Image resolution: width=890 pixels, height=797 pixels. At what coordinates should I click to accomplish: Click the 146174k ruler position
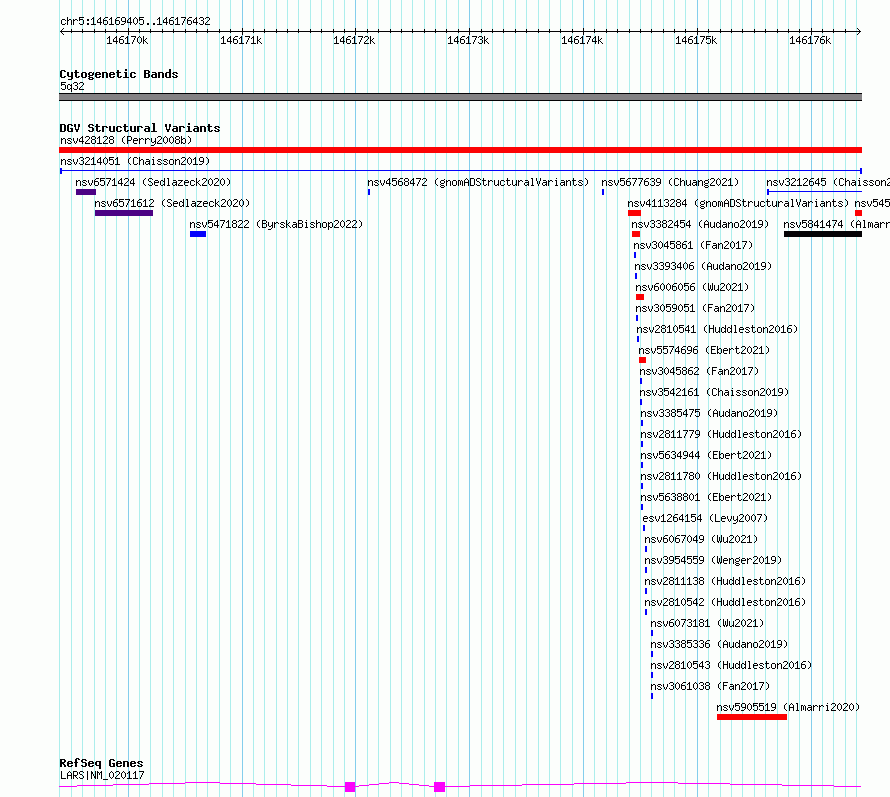point(582,40)
